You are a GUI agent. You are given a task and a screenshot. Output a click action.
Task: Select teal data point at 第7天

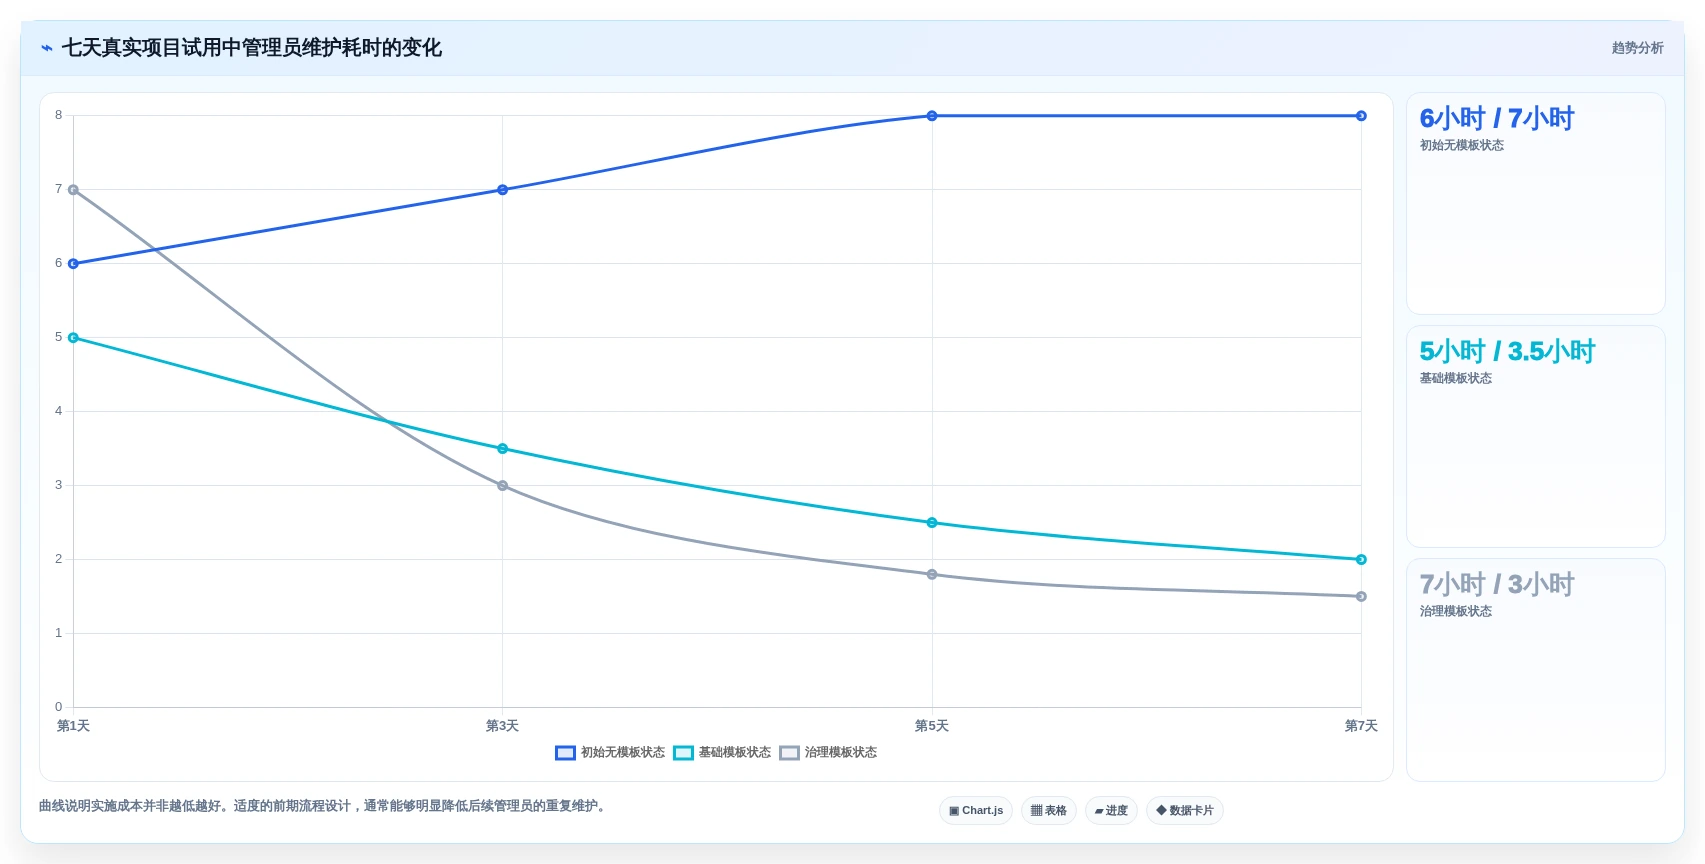(1361, 560)
